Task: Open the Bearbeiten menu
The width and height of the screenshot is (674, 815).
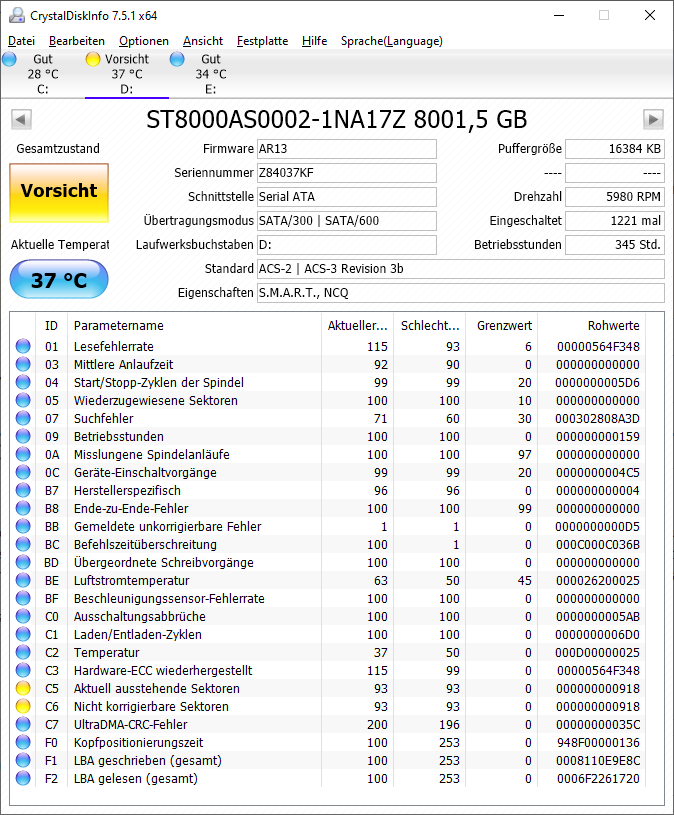Action: click(76, 41)
